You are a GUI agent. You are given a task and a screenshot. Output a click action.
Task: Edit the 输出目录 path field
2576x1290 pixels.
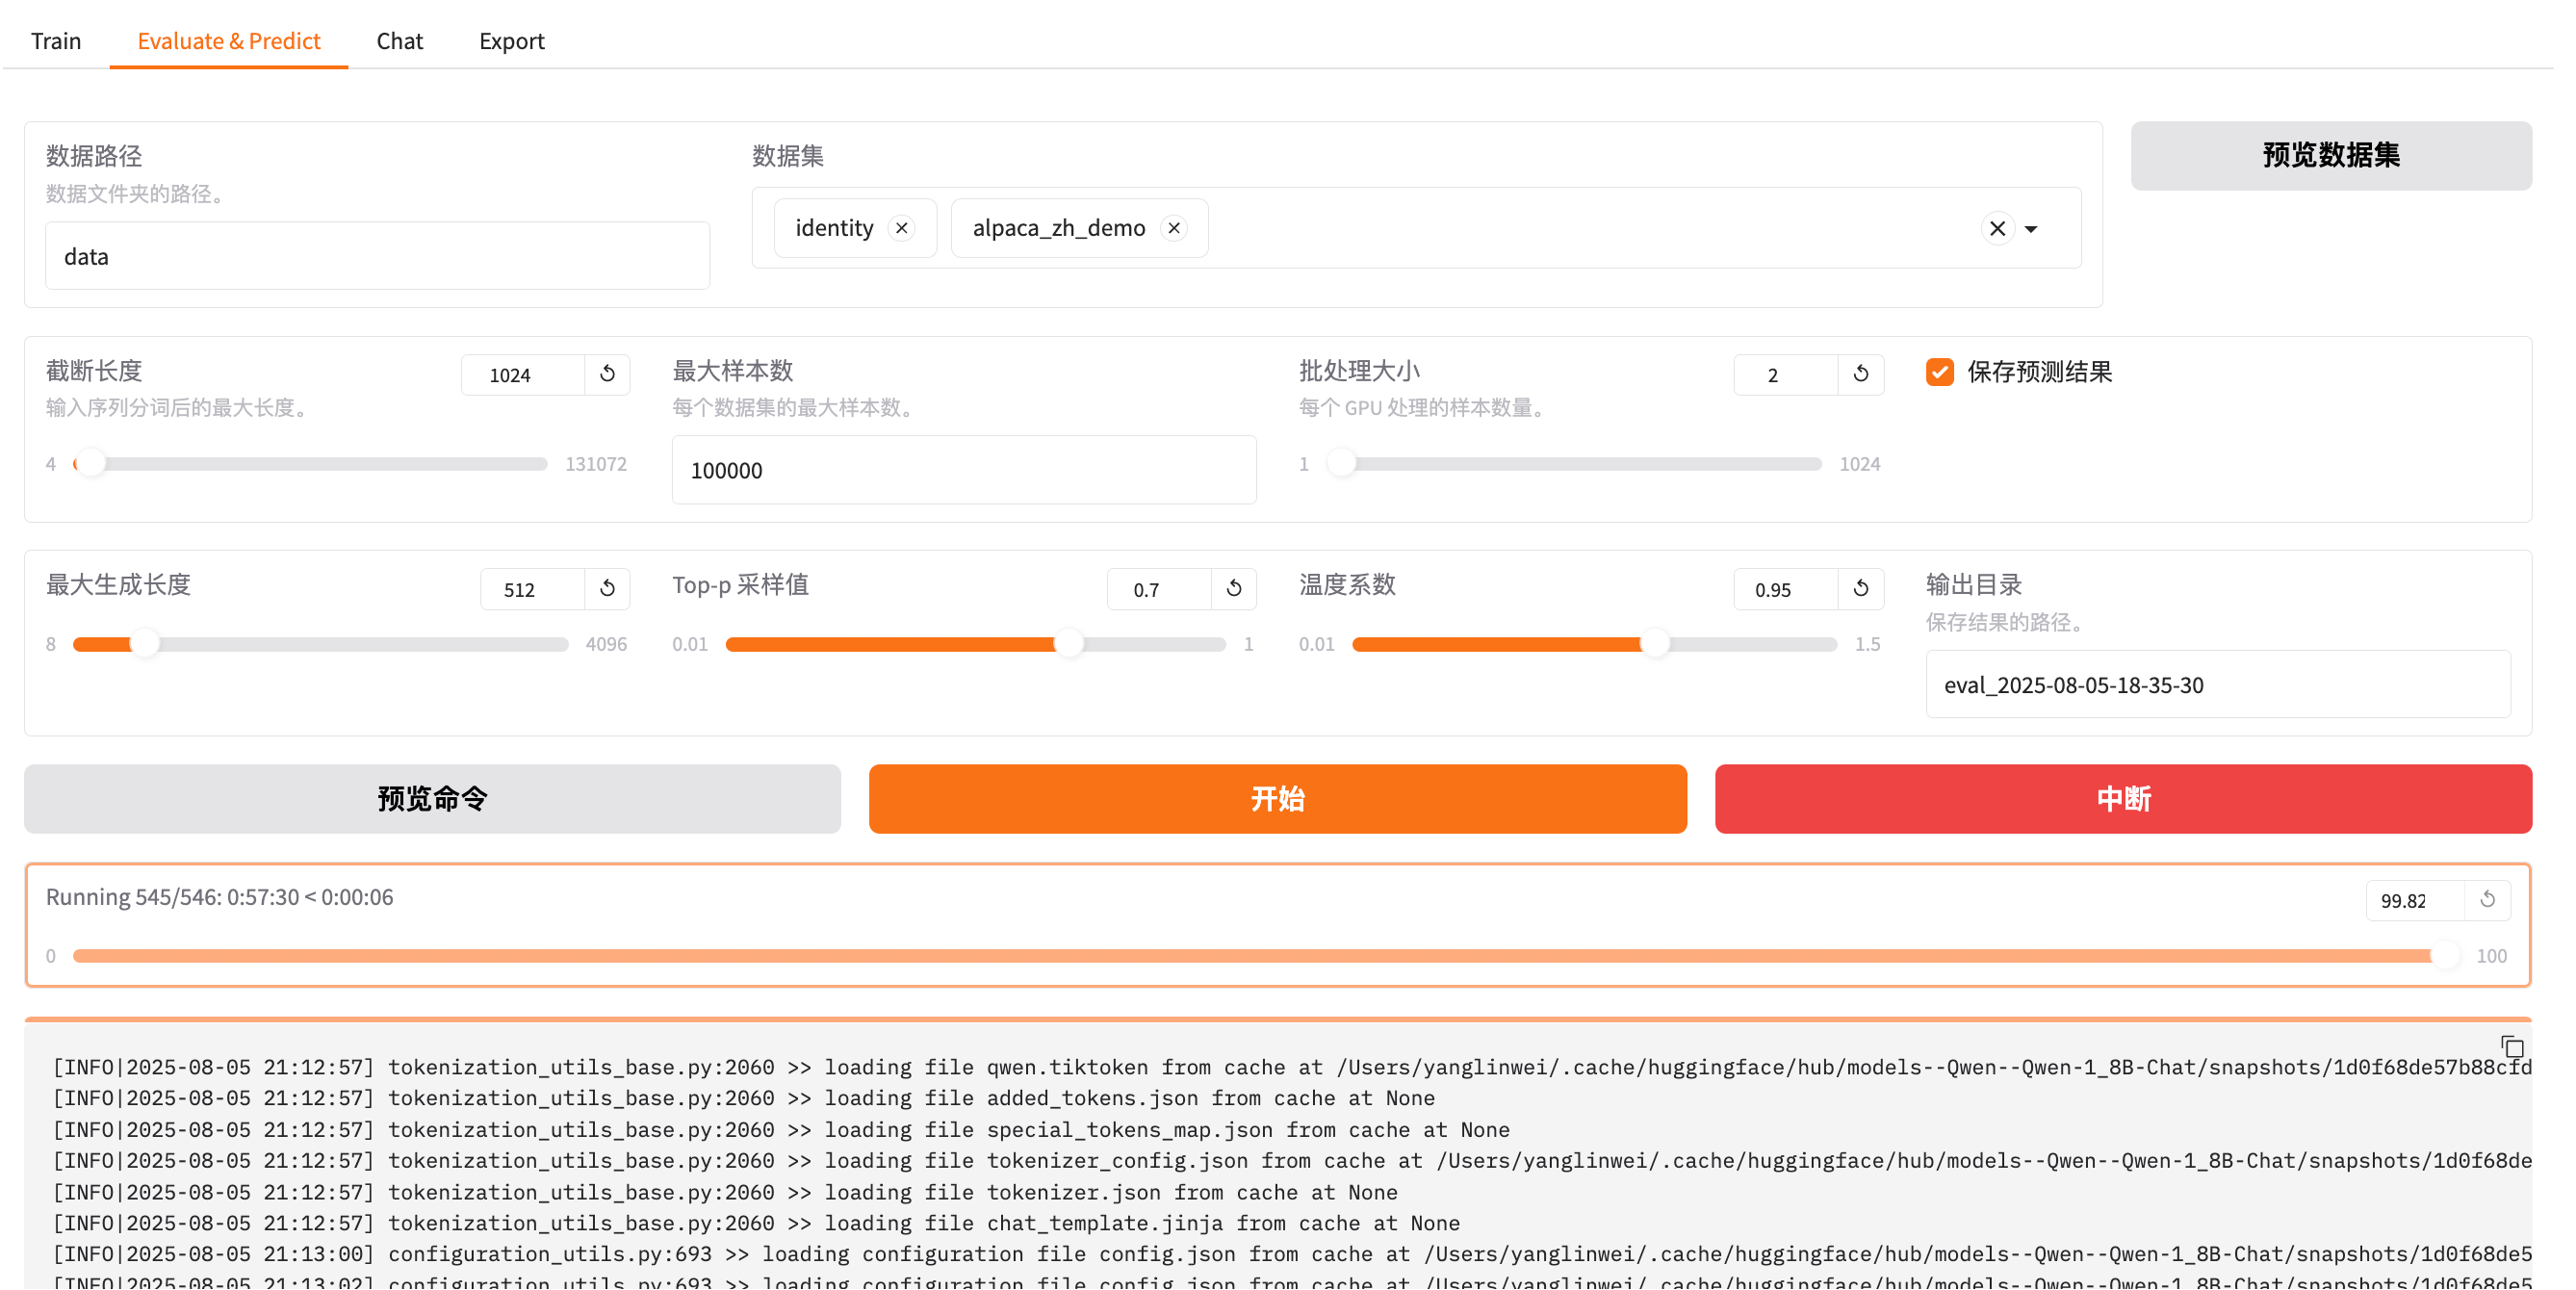coord(2217,685)
